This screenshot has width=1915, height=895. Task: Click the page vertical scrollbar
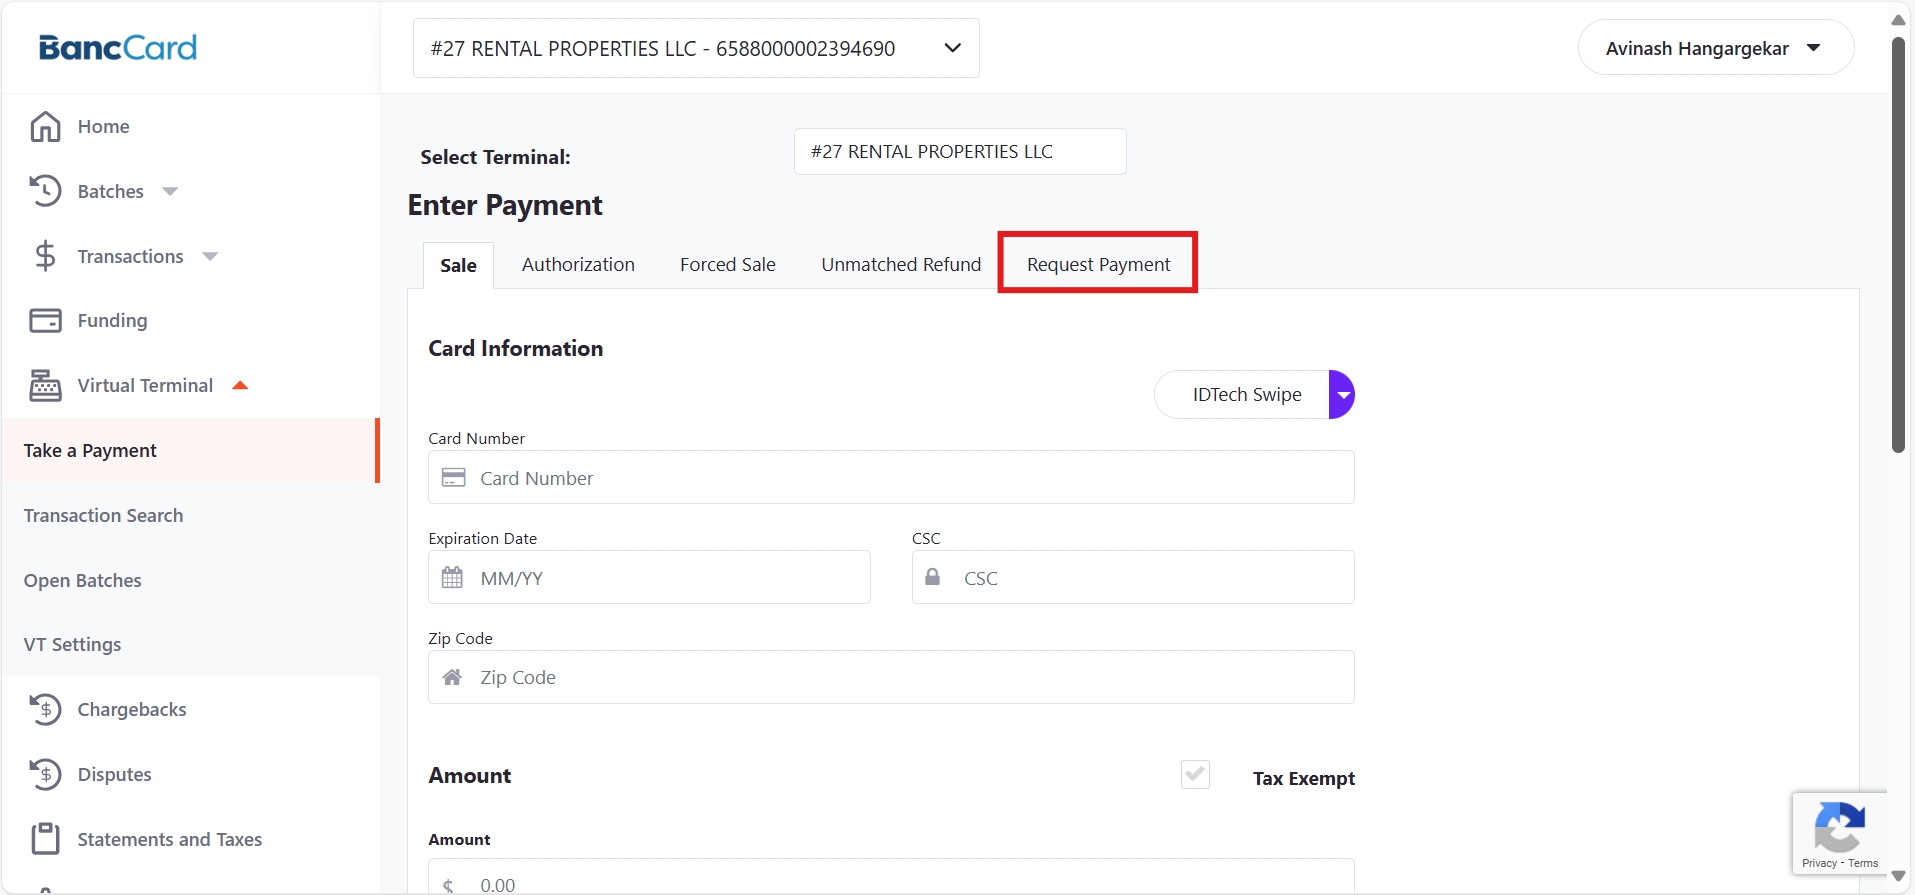click(x=1898, y=245)
